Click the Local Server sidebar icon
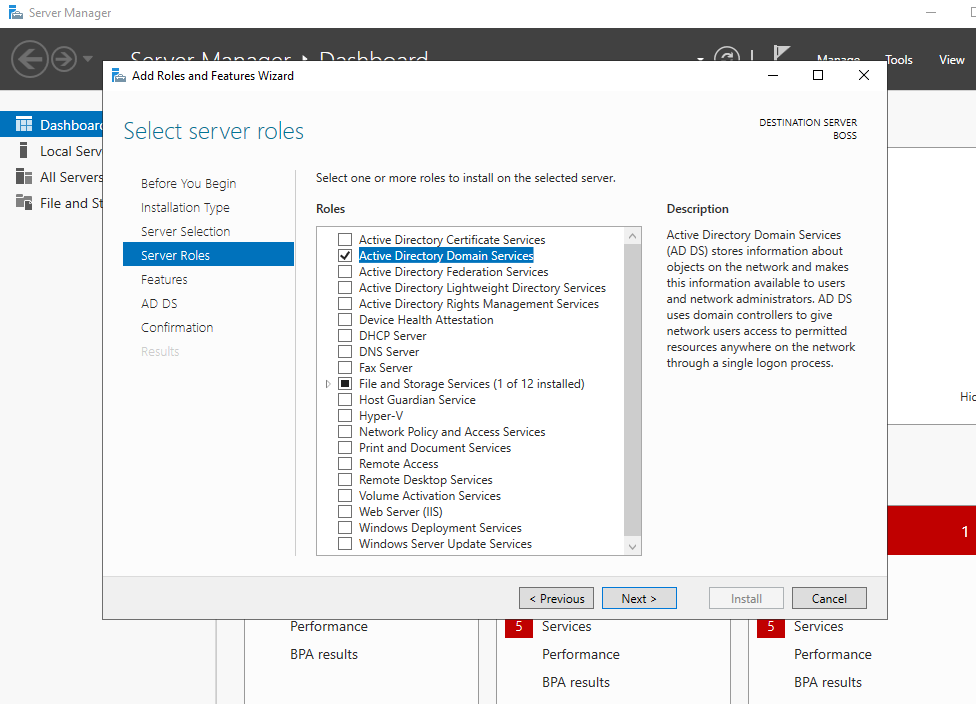The height and width of the screenshot is (704, 976). [x=23, y=151]
